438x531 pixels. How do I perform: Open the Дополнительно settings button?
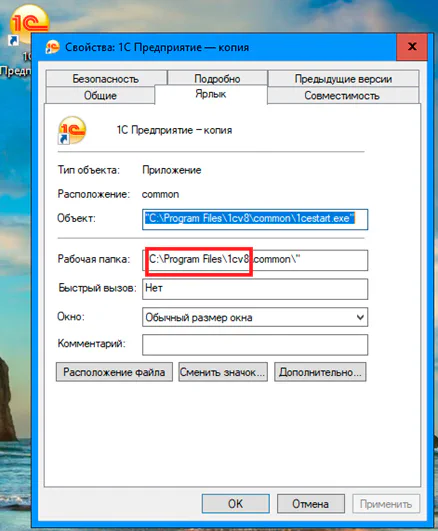(x=320, y=372)
